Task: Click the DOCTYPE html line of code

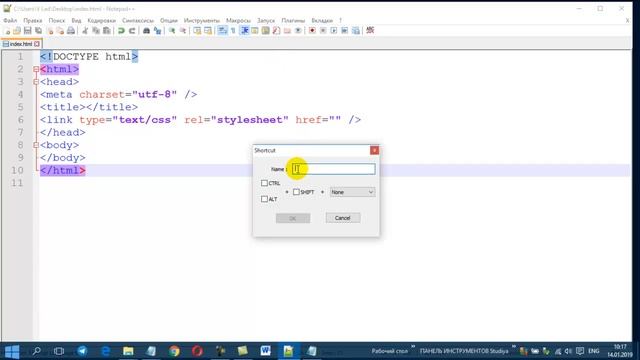Action: [x=89, y=57]
